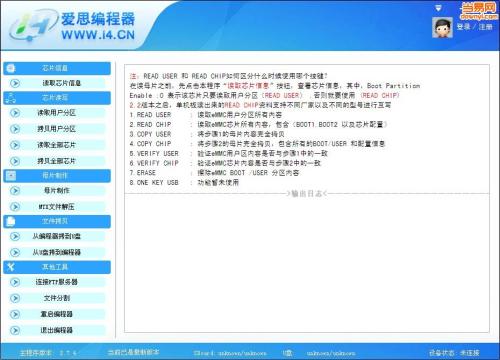Click the 注册 register link
Screen dimensions: 500x360
[x=486, y=27]
